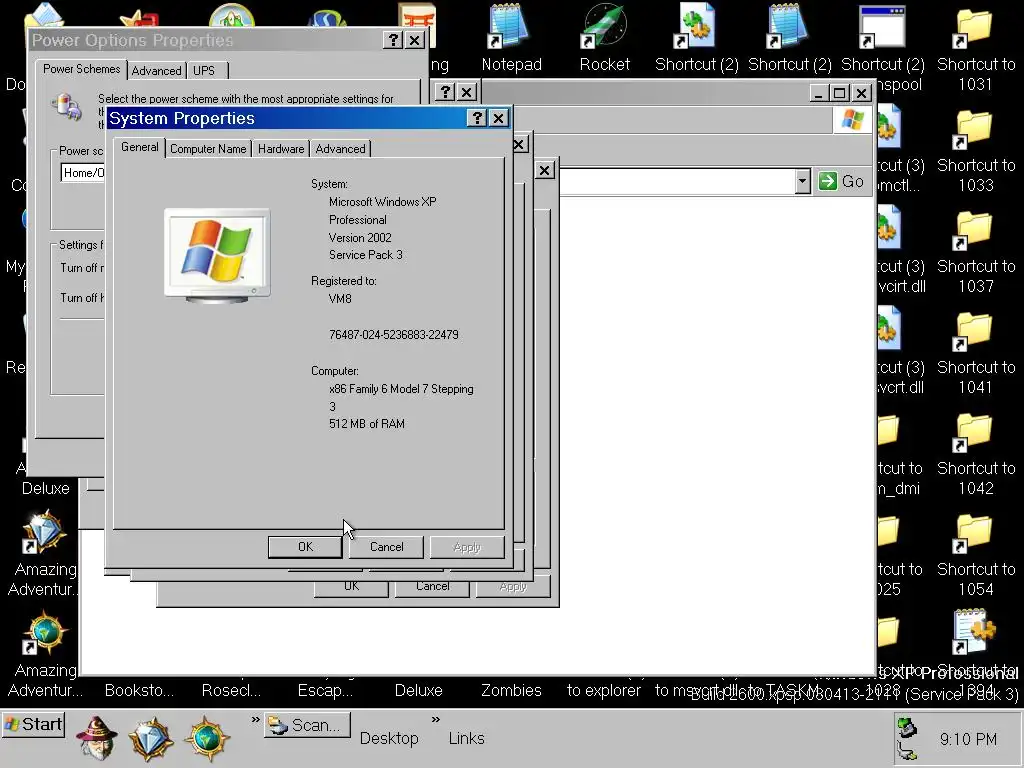This screenshot has width=1024, height=768.
Task: Click the System Properties help question mark
Action: [477, 118]
